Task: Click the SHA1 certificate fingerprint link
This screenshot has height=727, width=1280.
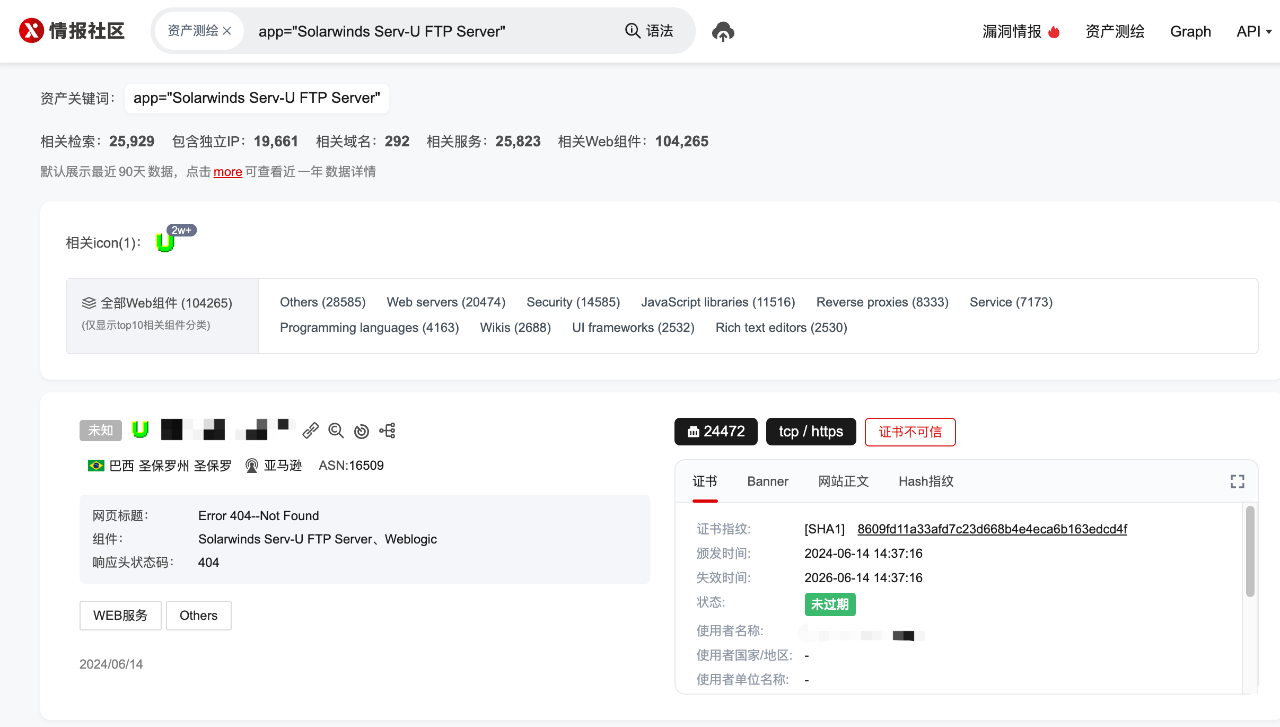Action: click(x=992, y=529)
